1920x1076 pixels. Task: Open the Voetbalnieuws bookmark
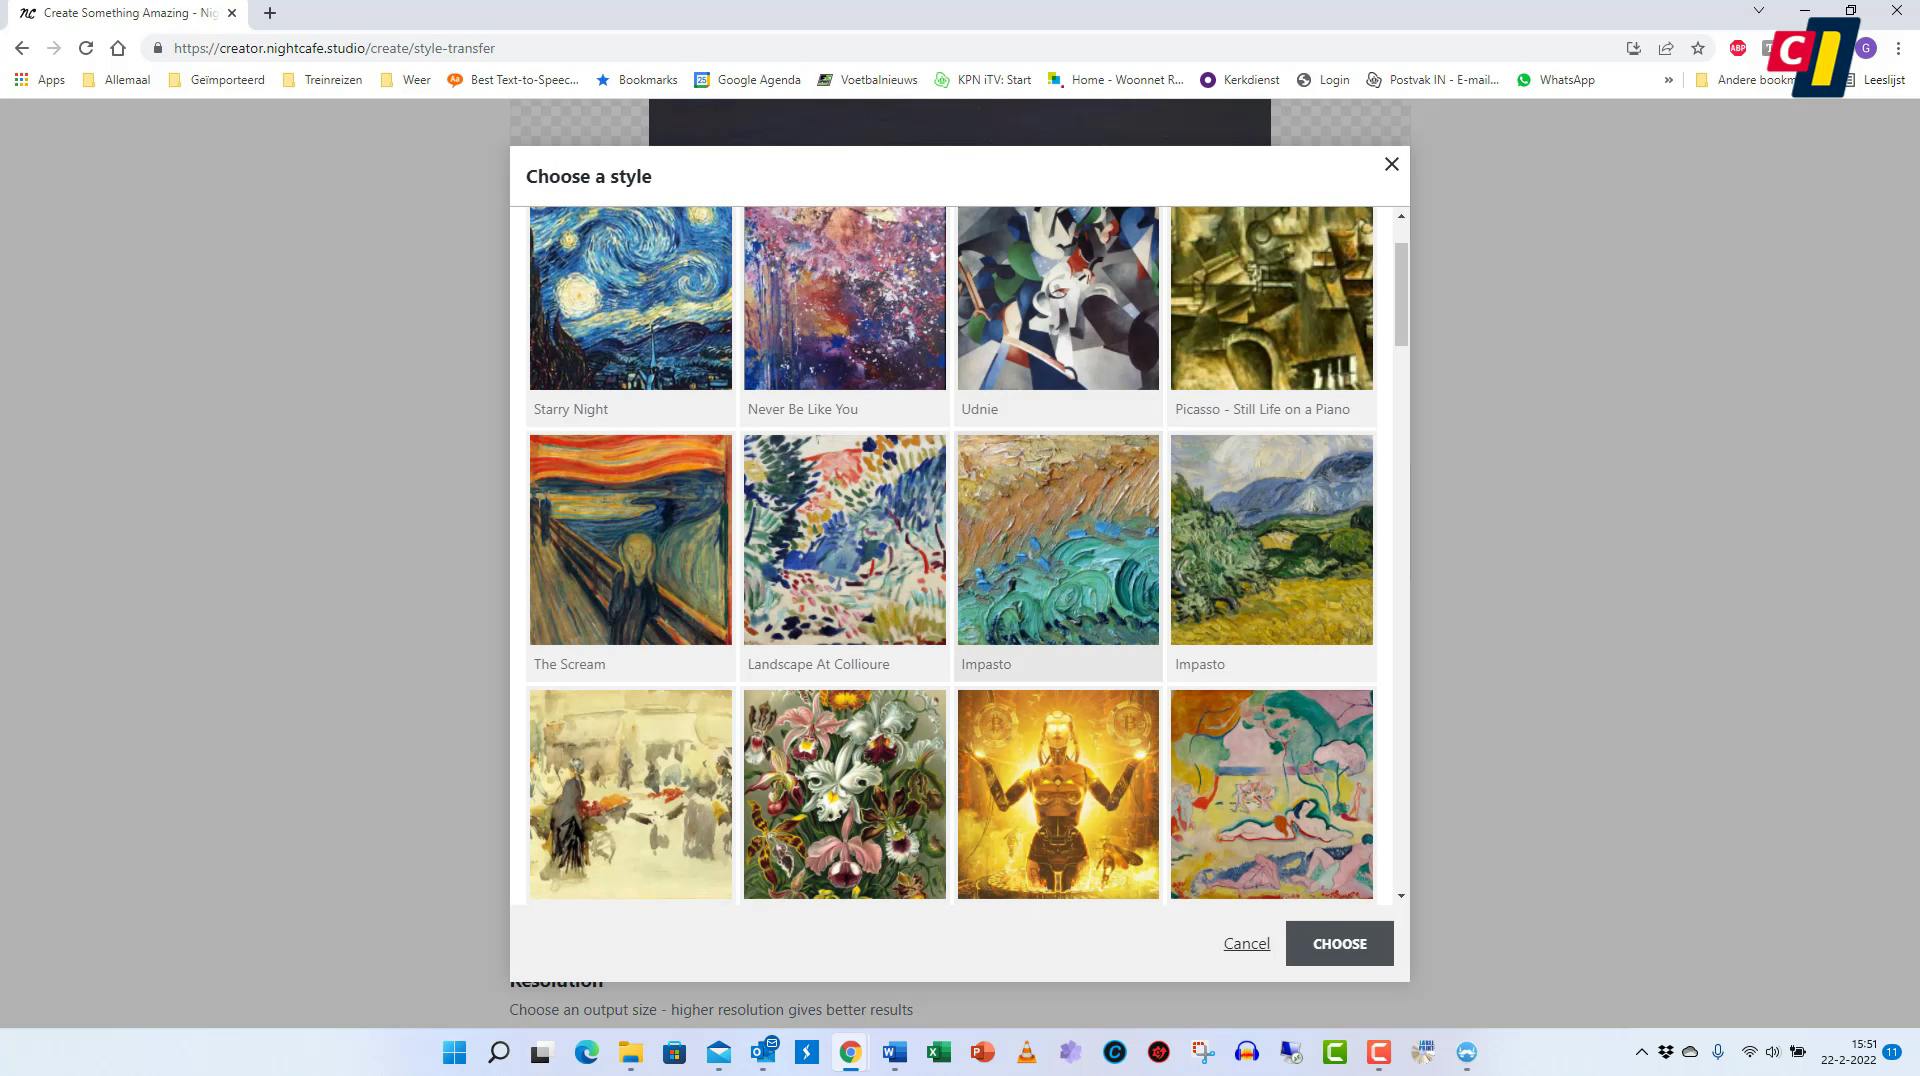point(867,80)
